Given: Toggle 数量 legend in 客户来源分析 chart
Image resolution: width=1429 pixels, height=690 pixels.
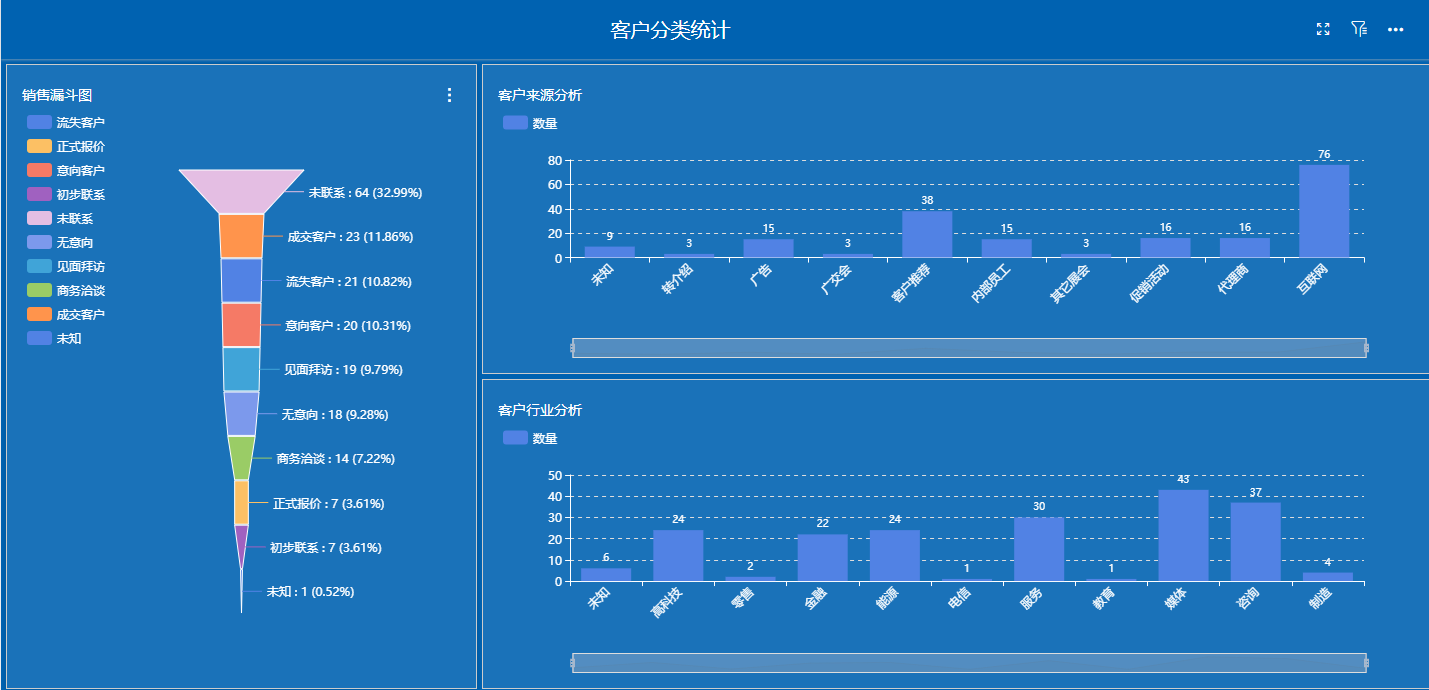Looking at the screenshot, I should pyautogui.click(x=530, y=123).
